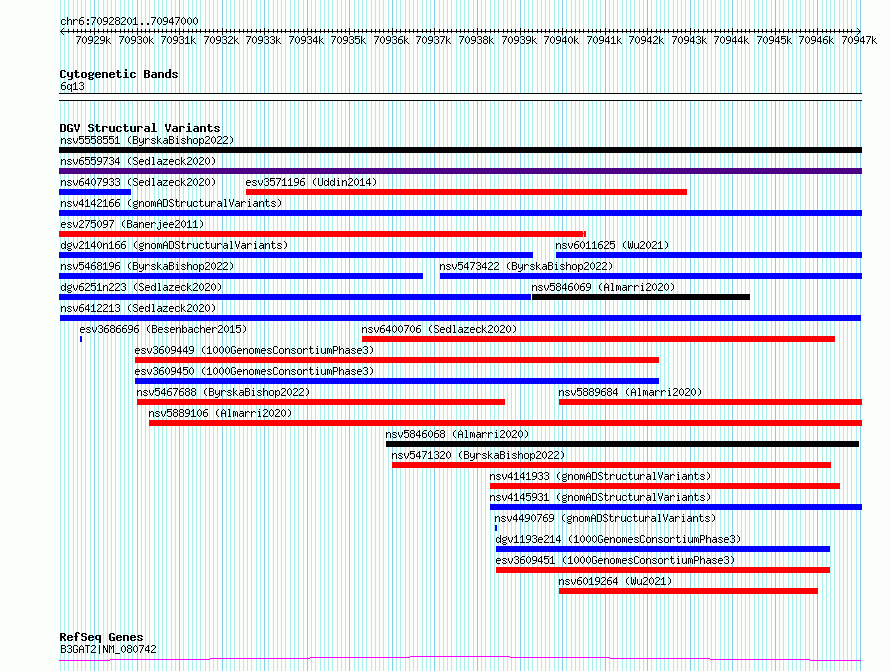The height and width of the screenshot is (671, 890).
Task: Select the red nsv5471320 variant bar
Action: [611, 465]
